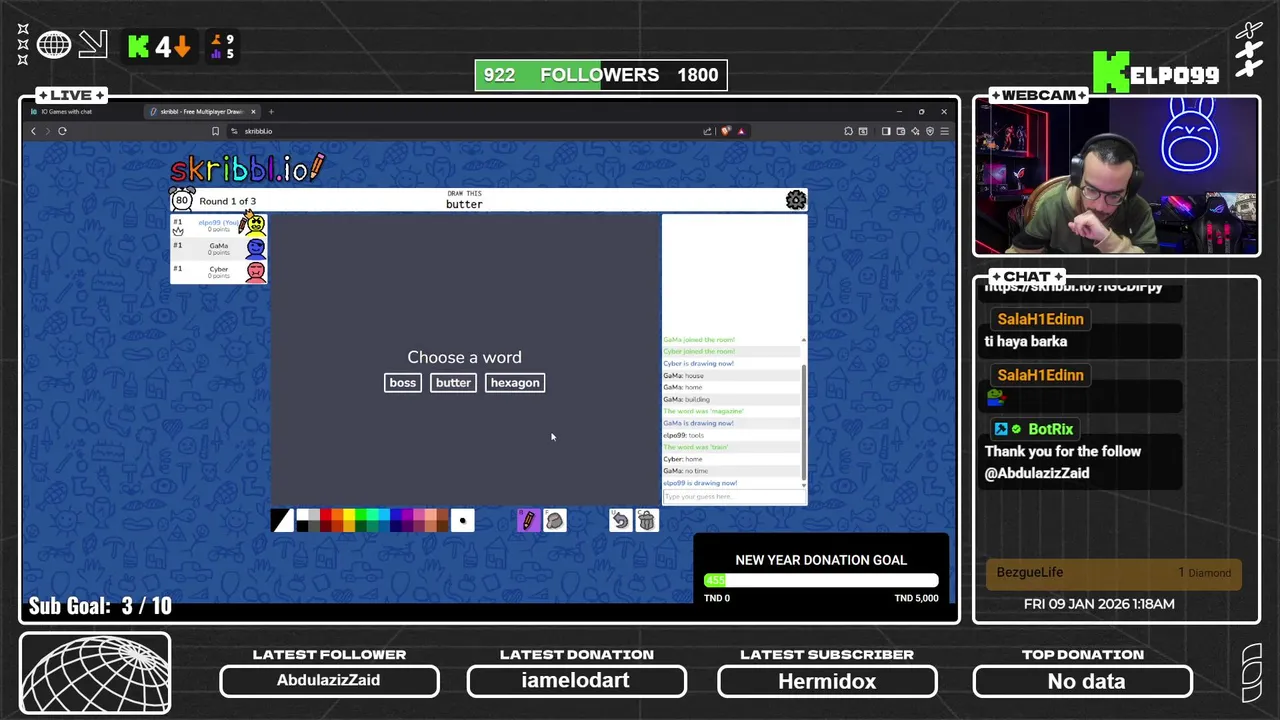Viewport: 1280px width, 720px height.
Task: Pick the yellow color swatch
Action: [x=349, y=514]
